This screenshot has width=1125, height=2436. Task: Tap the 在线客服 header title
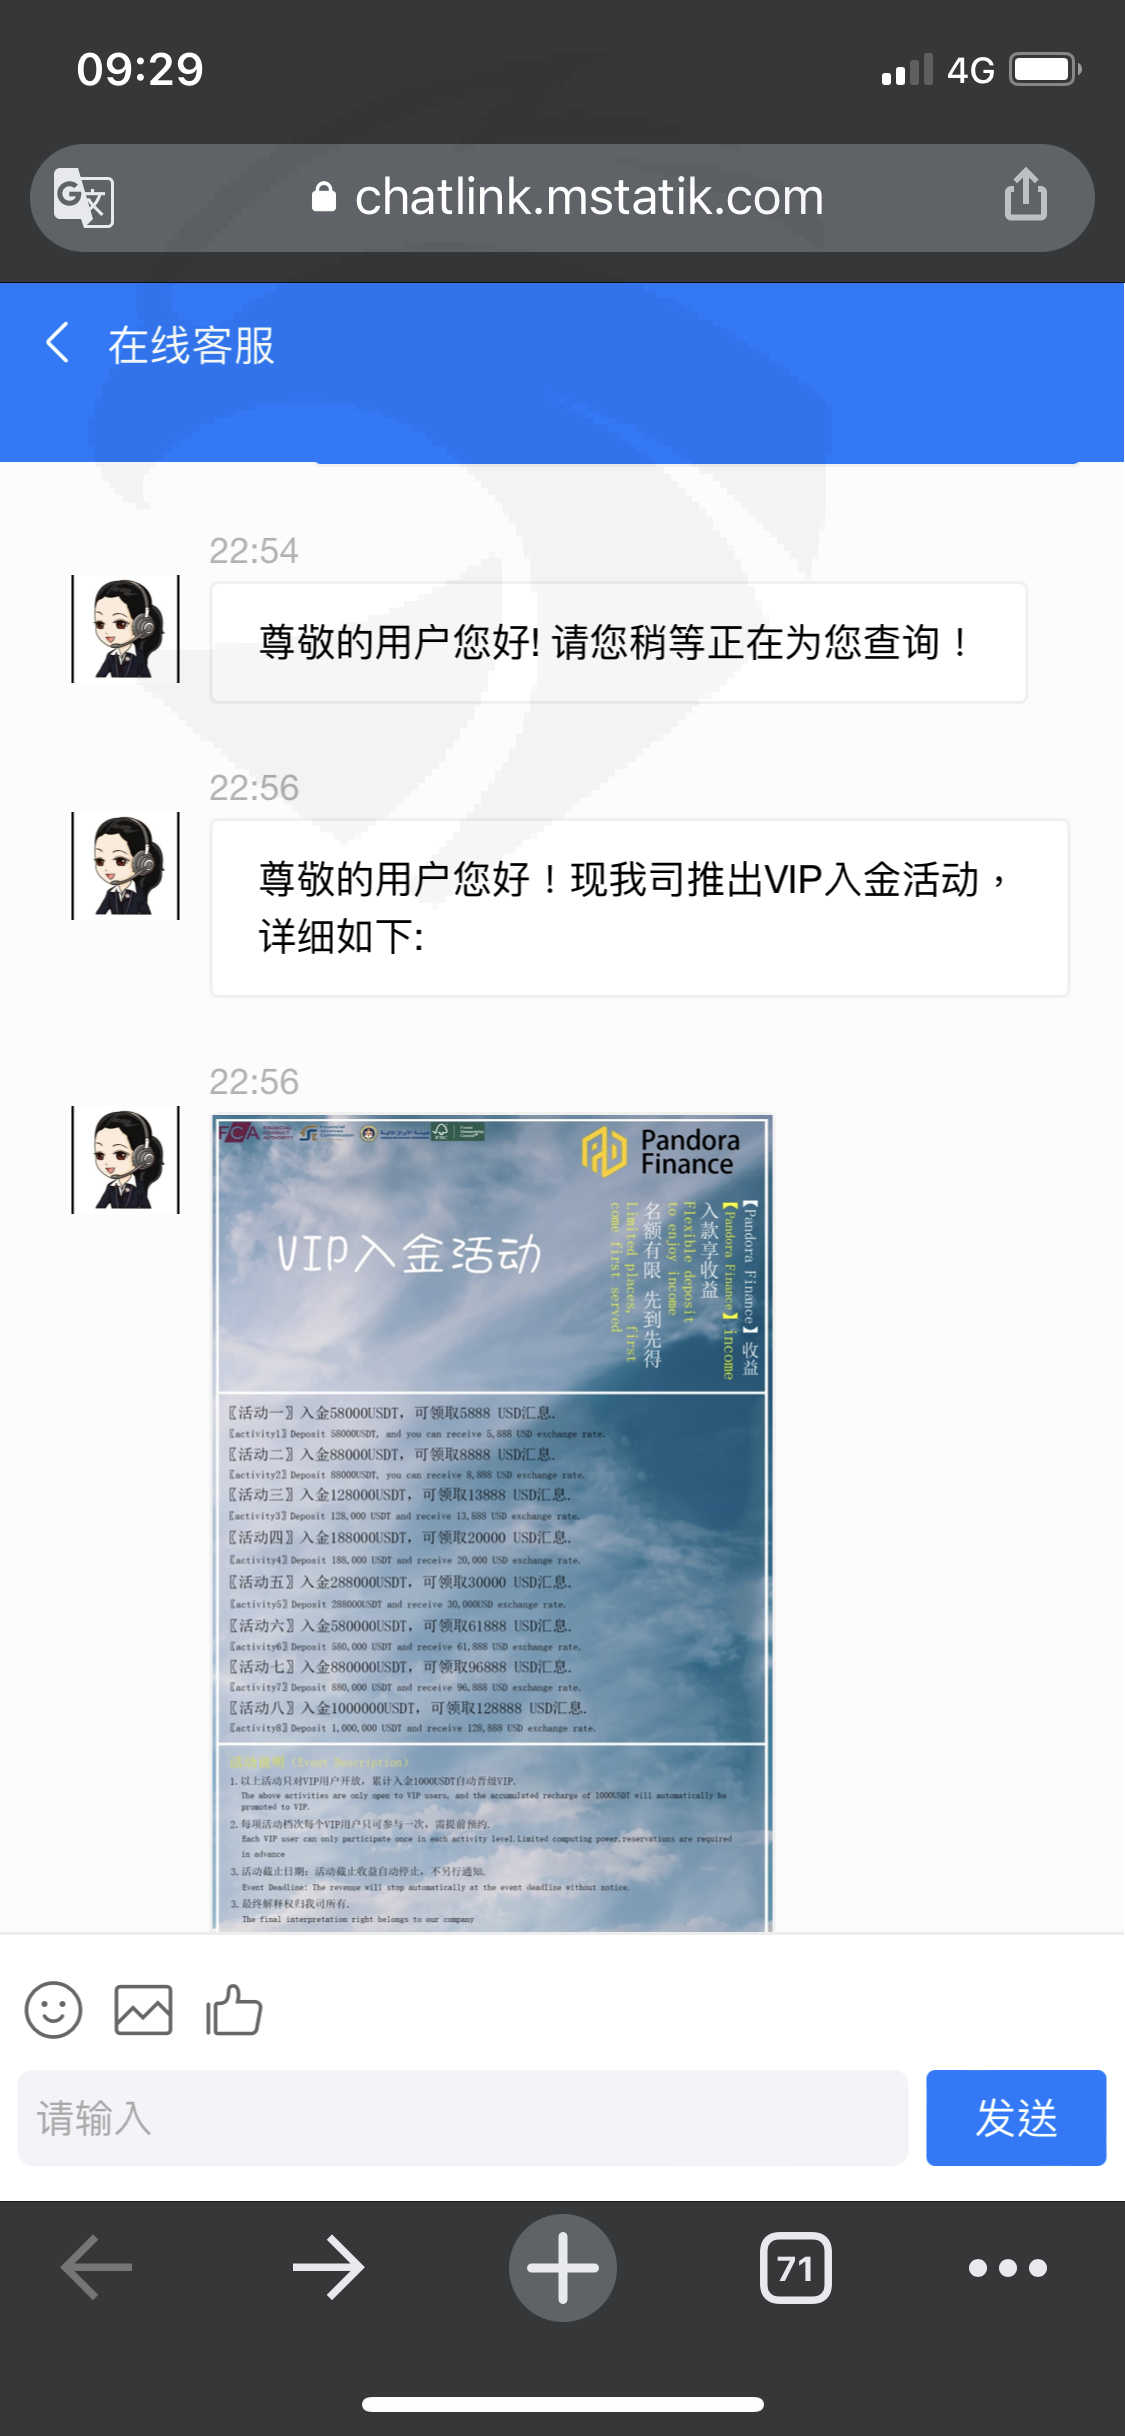(x=191, y=345)
